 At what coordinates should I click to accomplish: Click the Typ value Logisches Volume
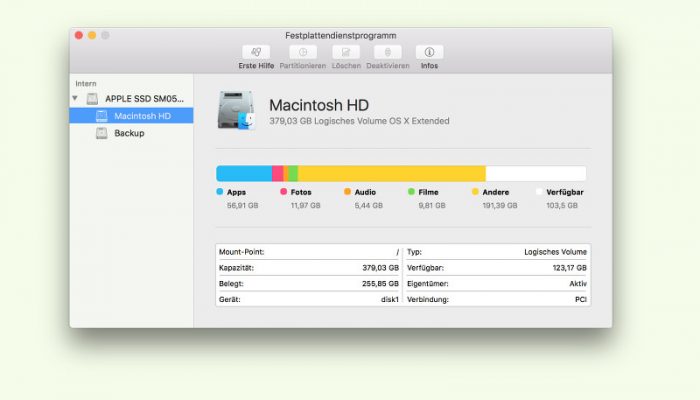[555, 252]
